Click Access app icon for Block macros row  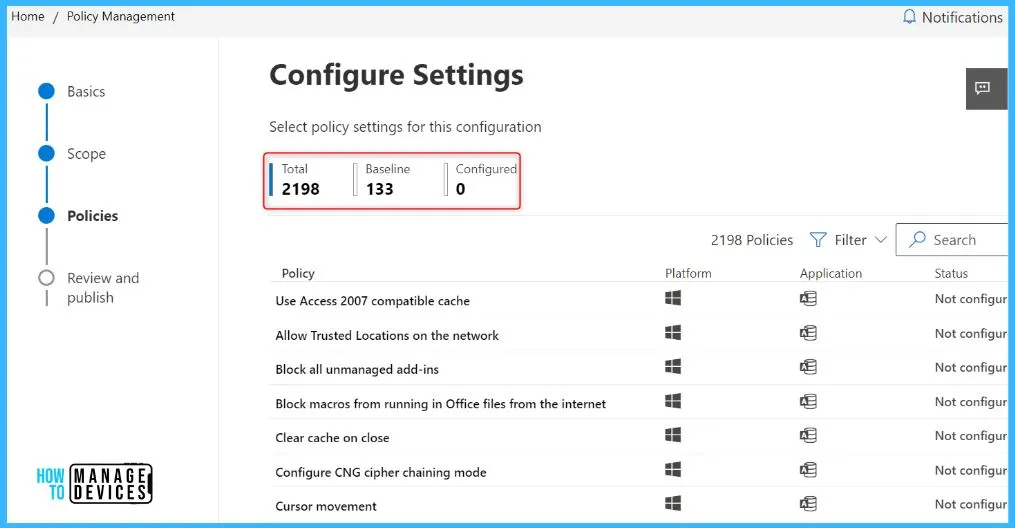click(808, 401)
